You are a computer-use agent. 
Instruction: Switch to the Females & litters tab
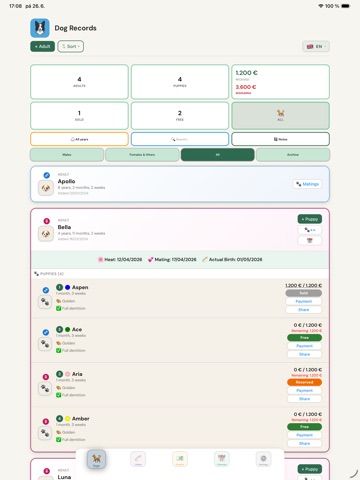[142, 155]
